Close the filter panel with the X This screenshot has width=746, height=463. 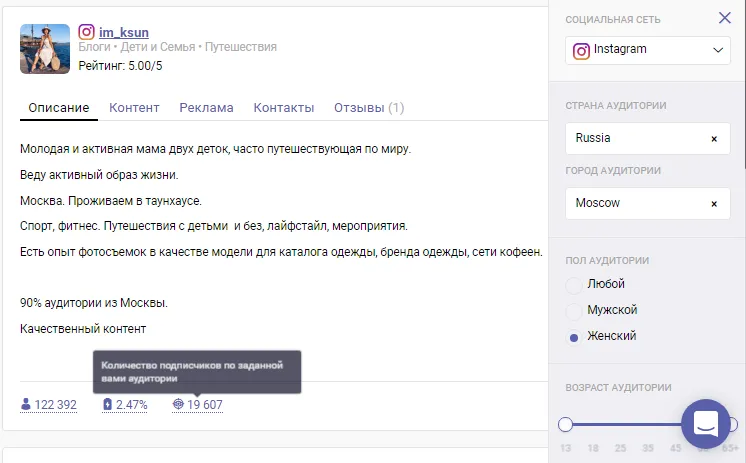click(x=725, y=18)
